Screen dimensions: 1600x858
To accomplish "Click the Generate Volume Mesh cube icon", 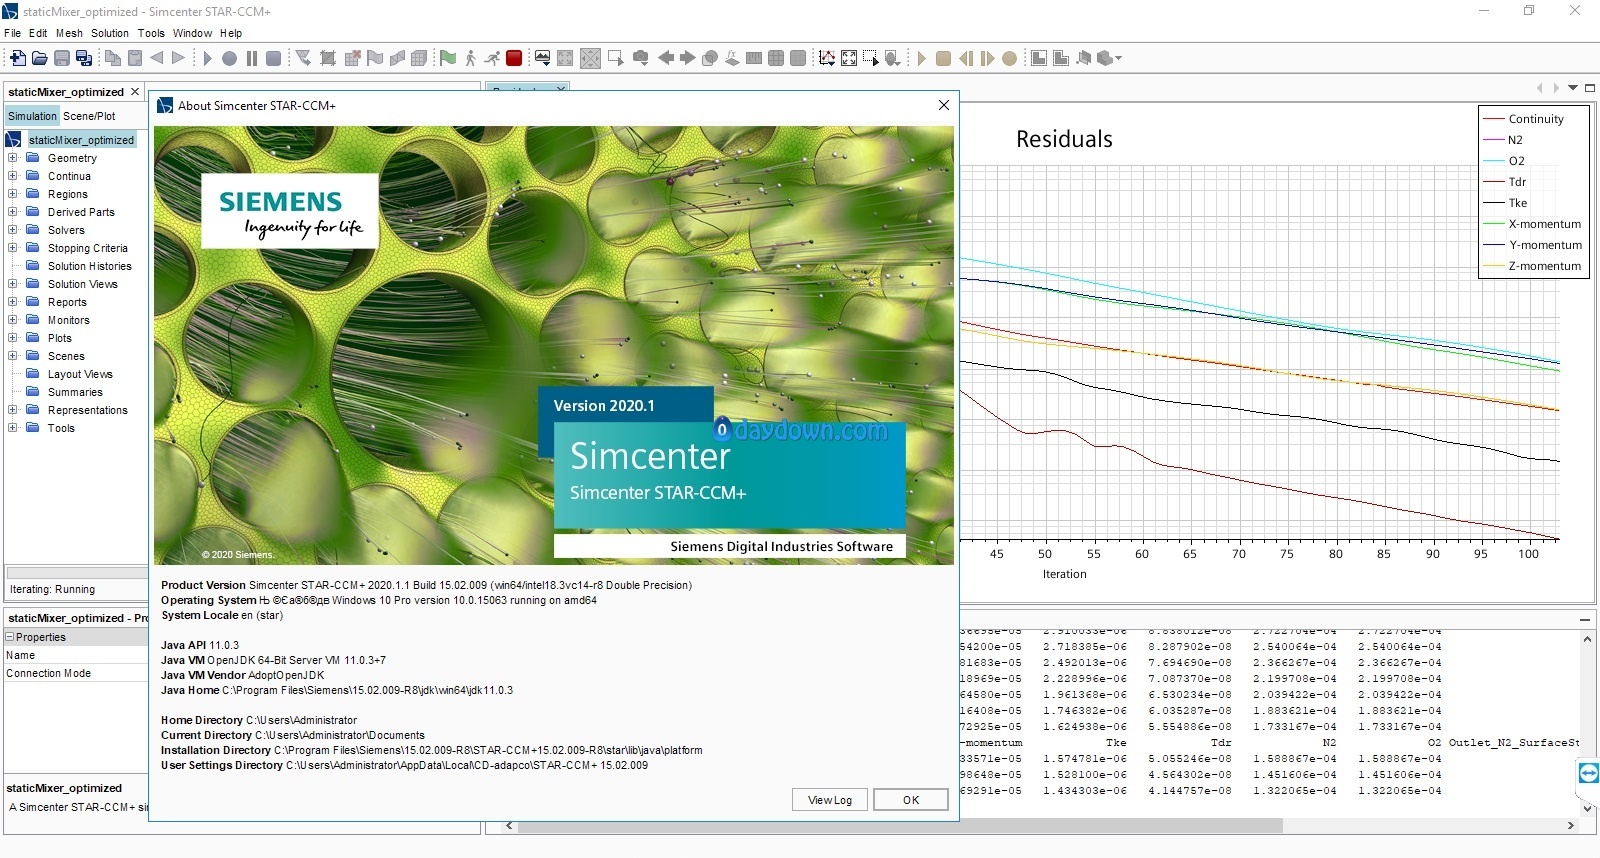I will click(418, 58).
